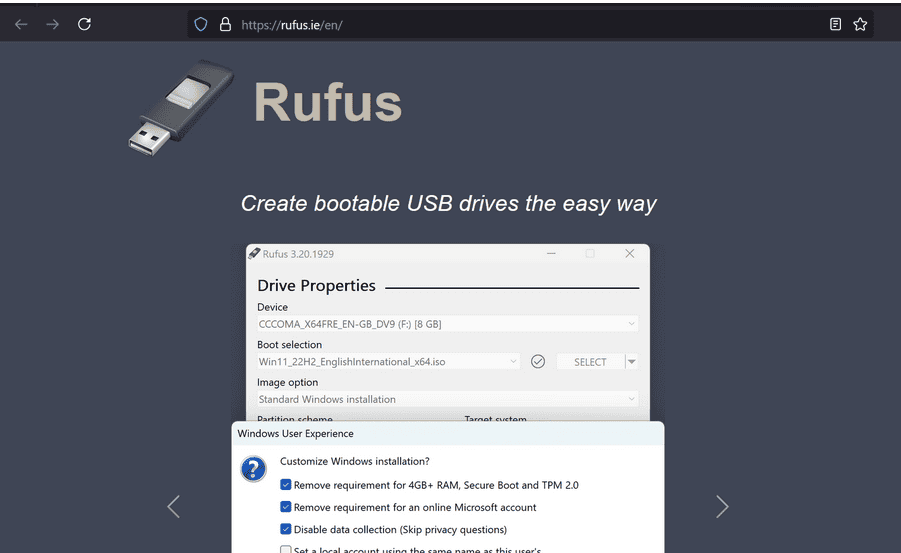
Task: Uncheck Disable data collection checkbox
Action: click(286, 529)
